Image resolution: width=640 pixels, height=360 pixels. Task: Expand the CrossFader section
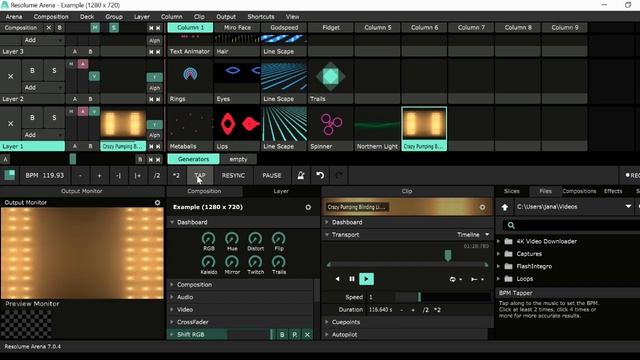(x=172, y=322)
